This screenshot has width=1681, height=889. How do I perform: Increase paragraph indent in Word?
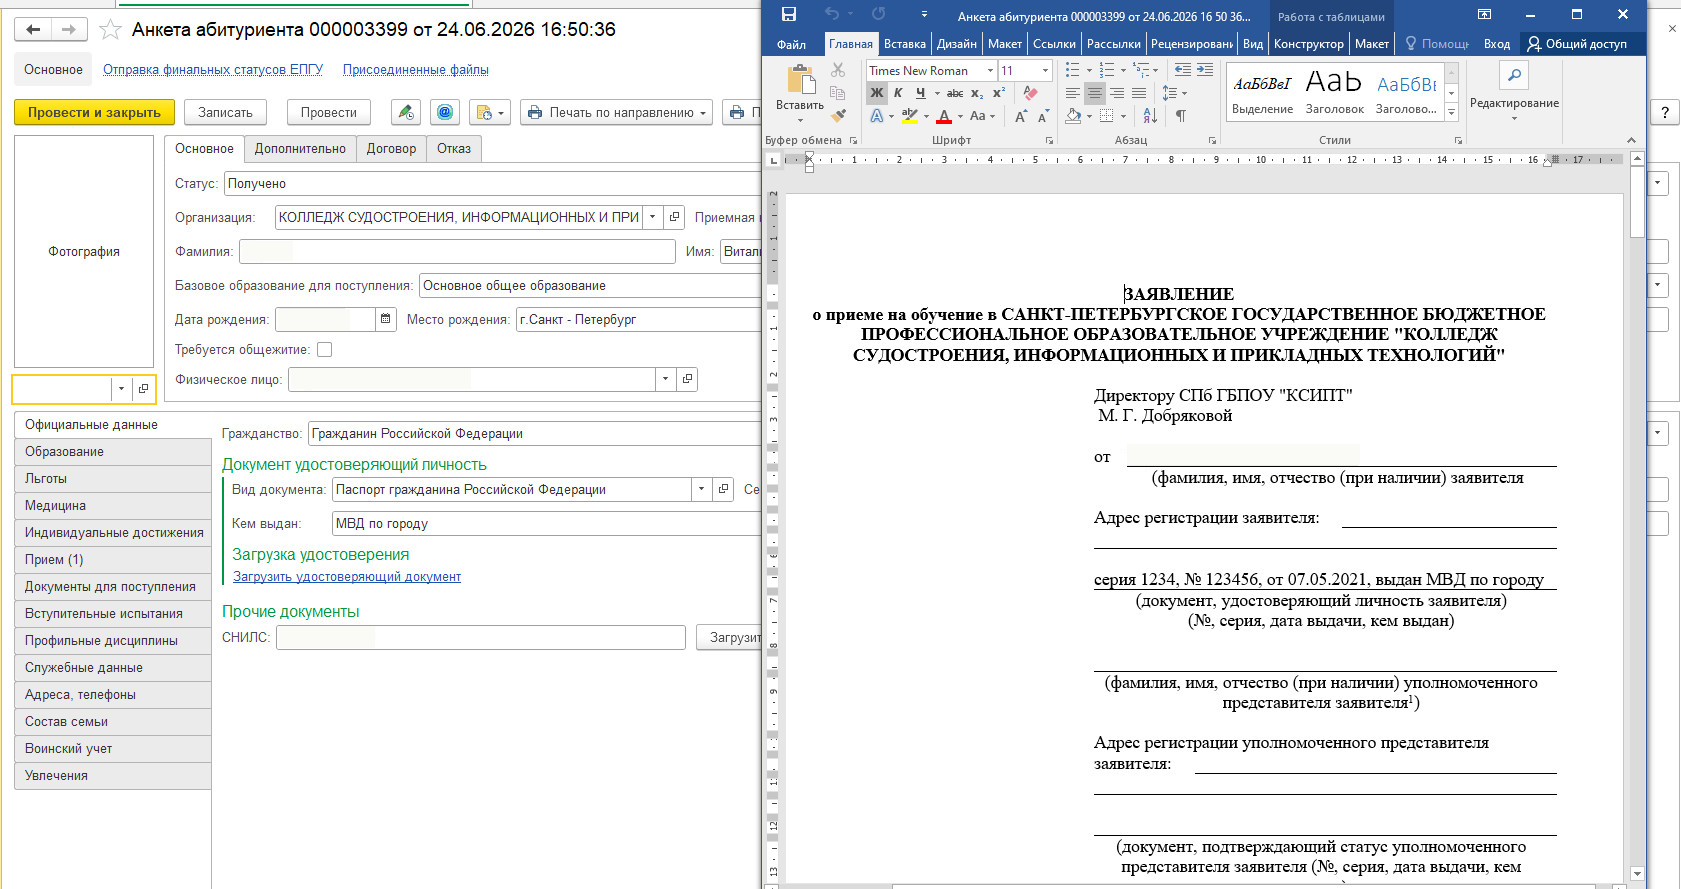1205,70
